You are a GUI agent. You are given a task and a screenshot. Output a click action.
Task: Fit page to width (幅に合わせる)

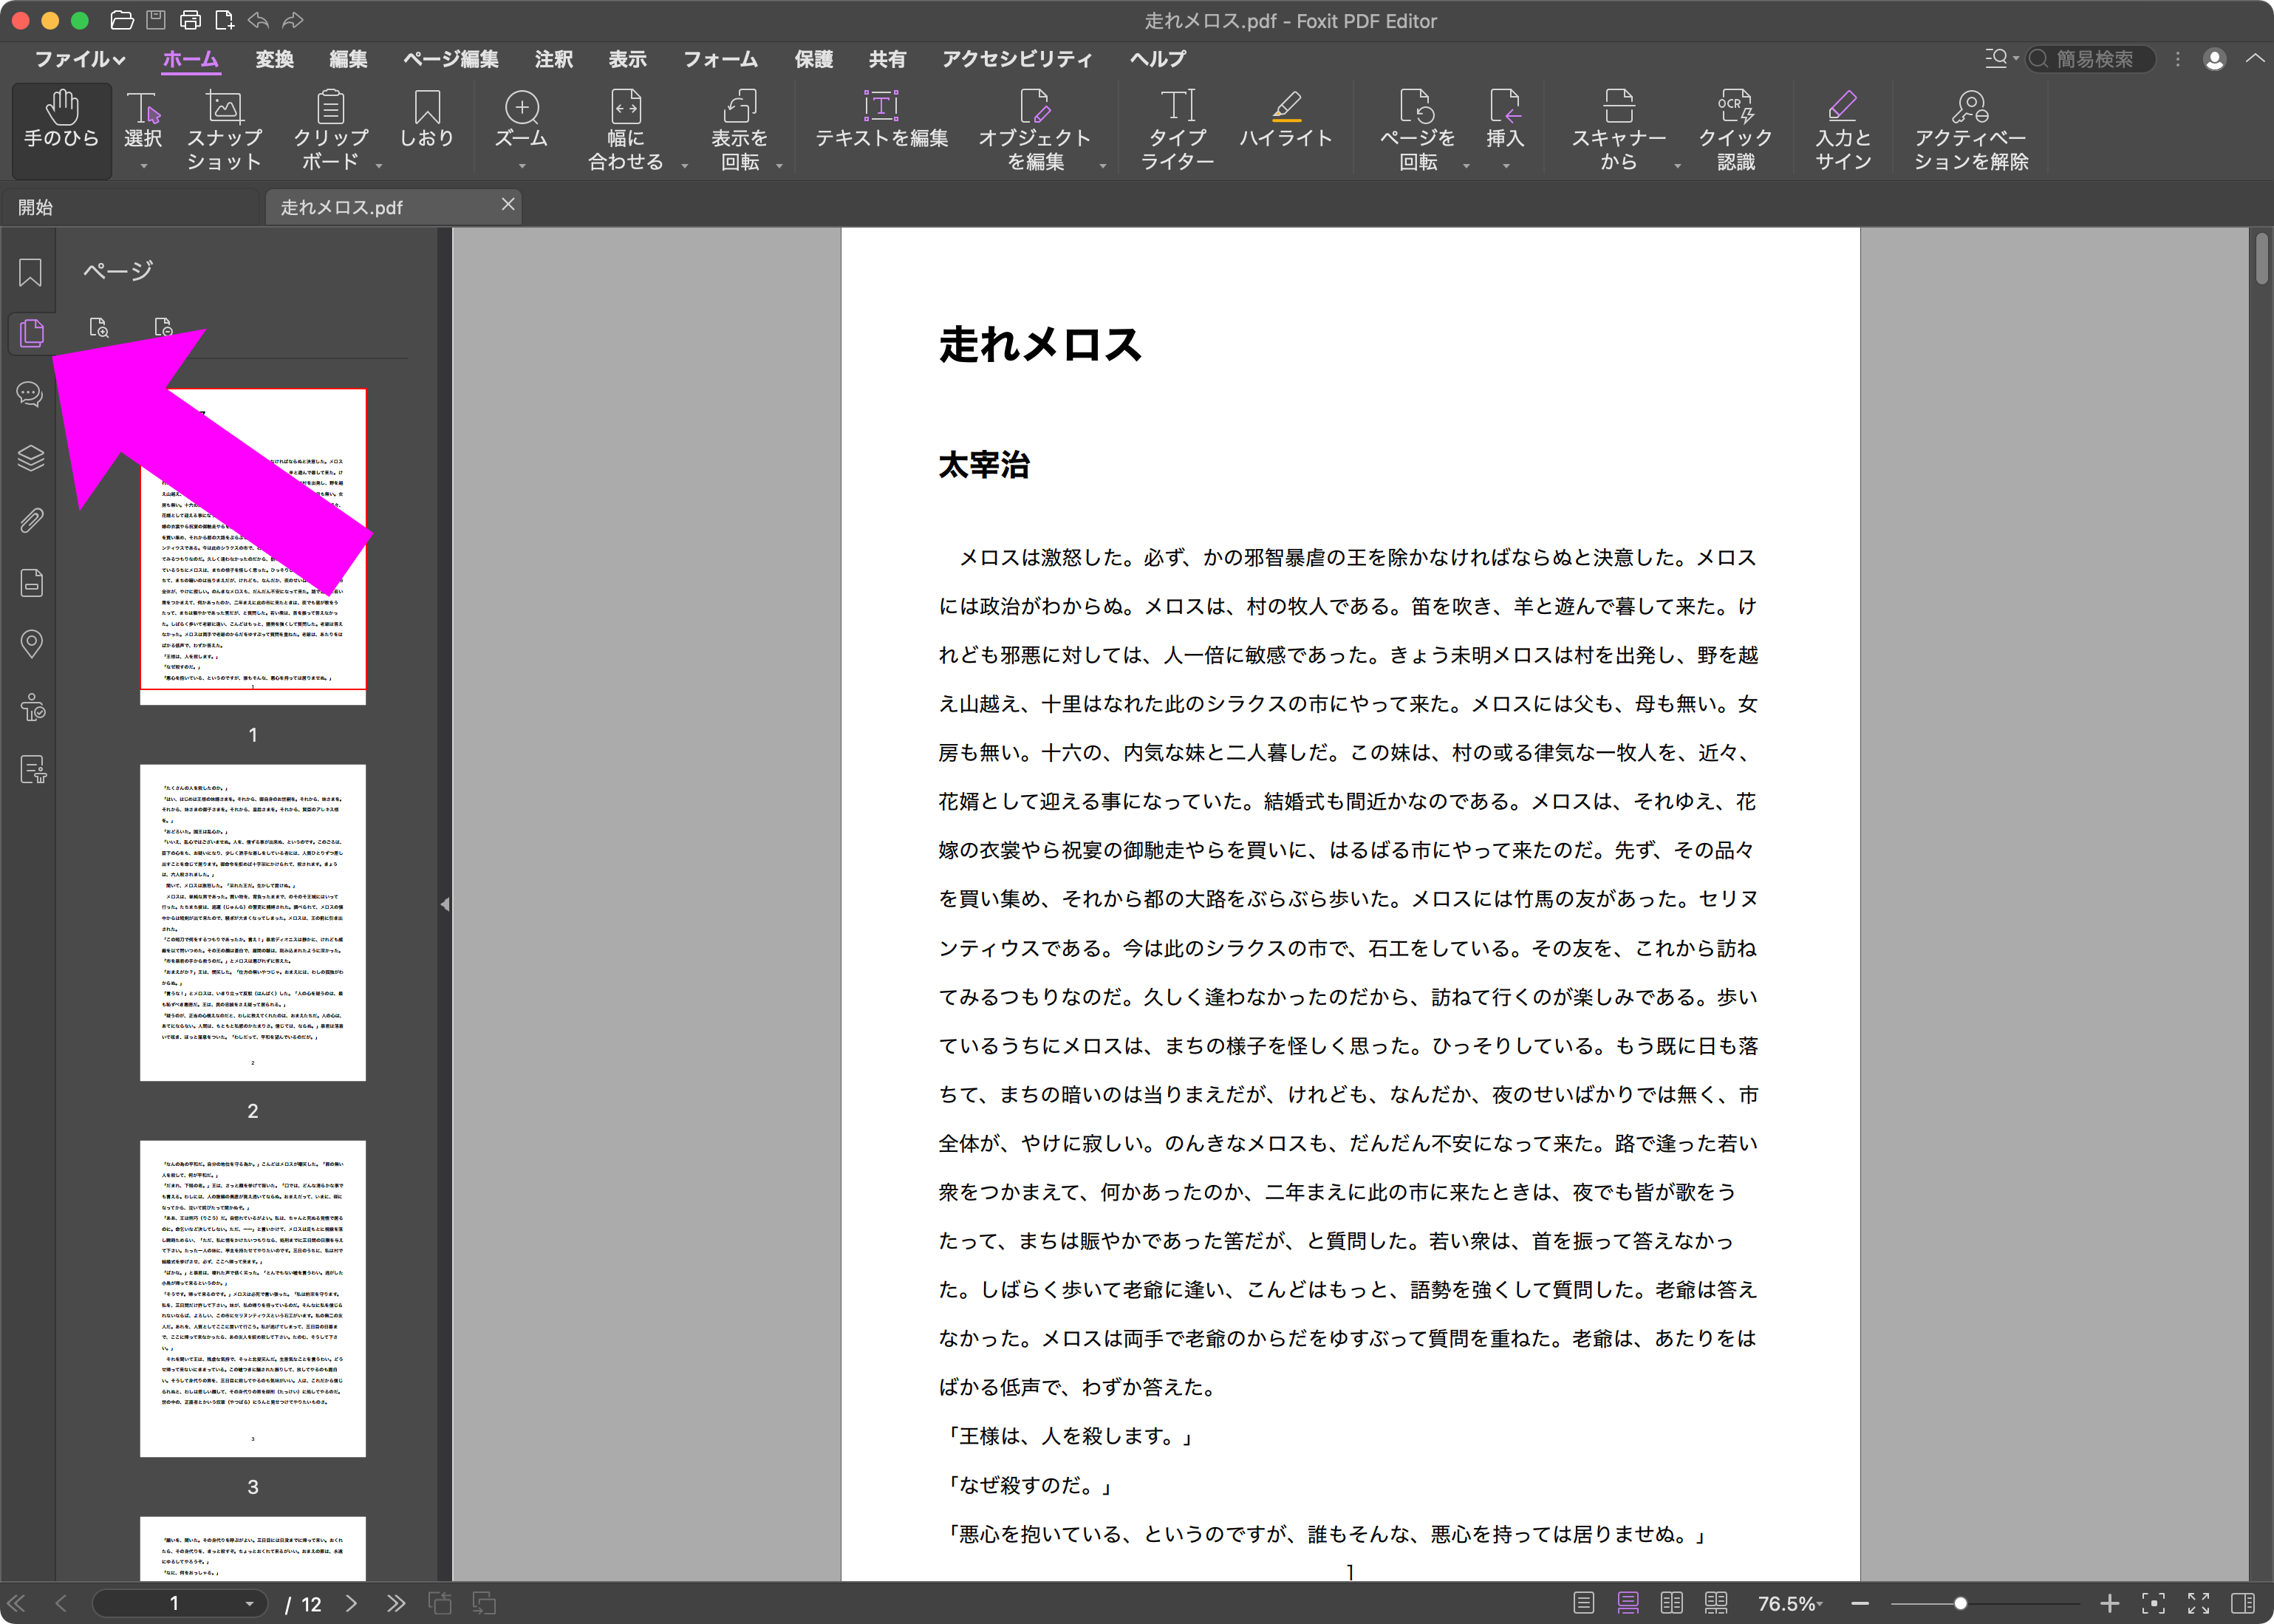(x=626, y=130)
